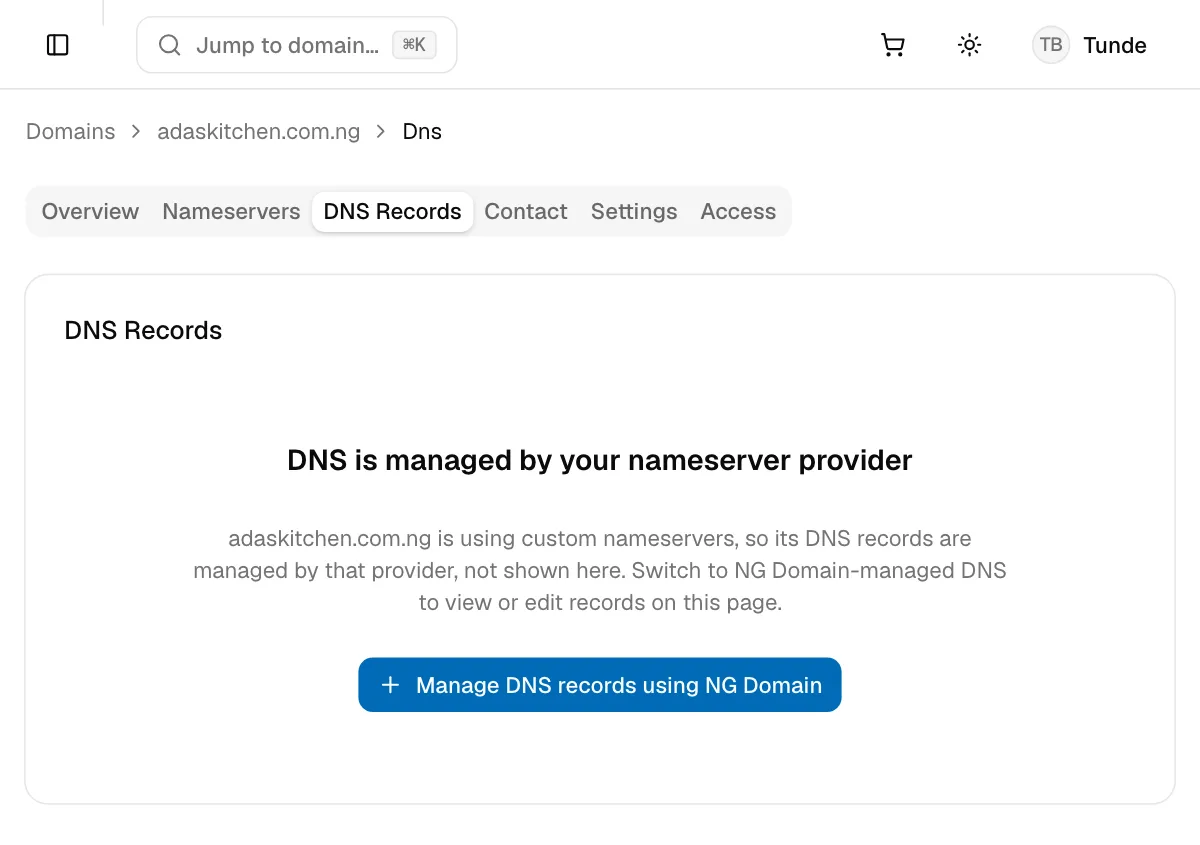Open the shopping cart
This screenshot has width=1200, height=845.
(x=892, y=45)
